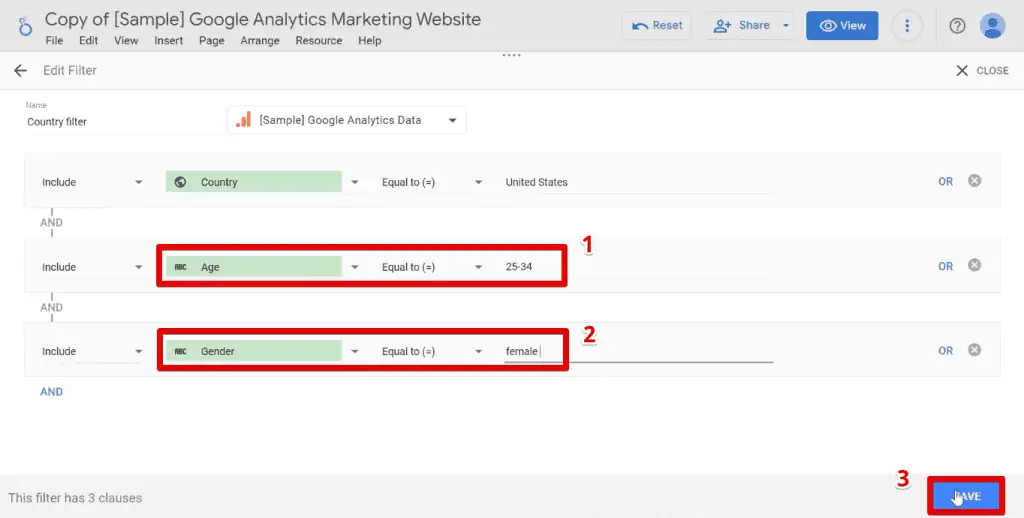
Task: Click OR in the Country clause row
Action: pos(945,182)
